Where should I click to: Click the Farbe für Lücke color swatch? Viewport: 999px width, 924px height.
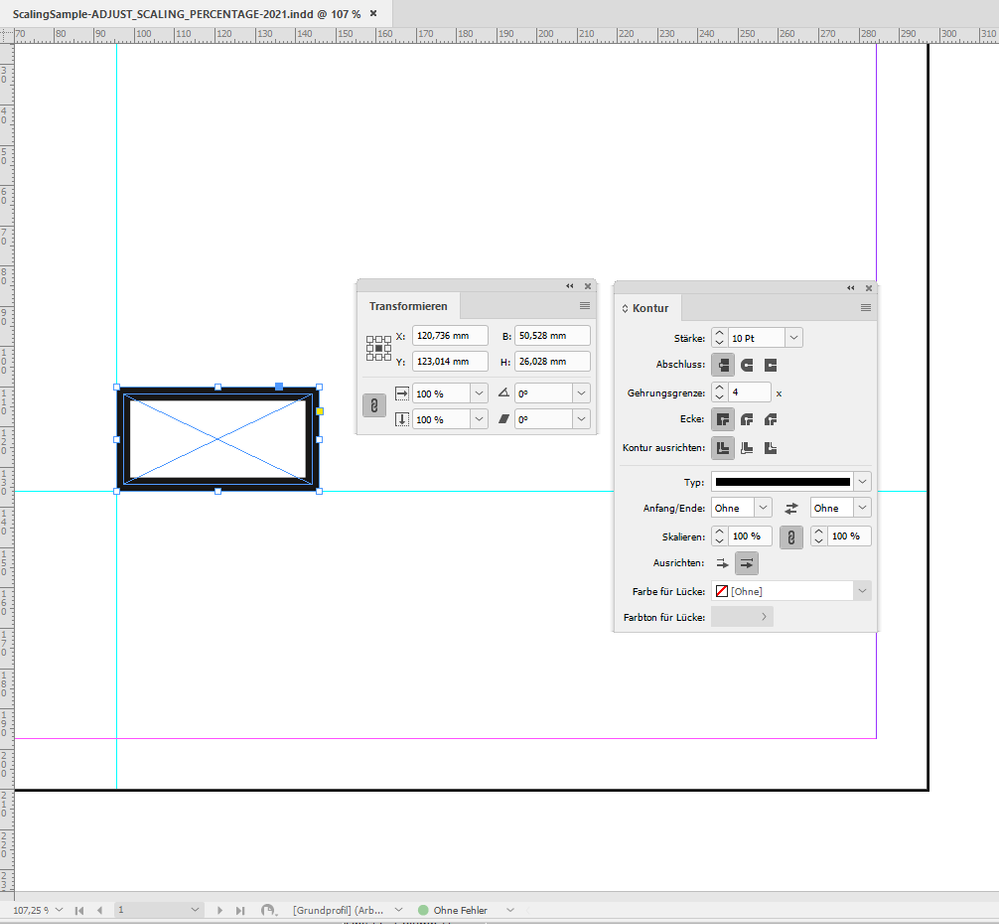coord(723,590)
